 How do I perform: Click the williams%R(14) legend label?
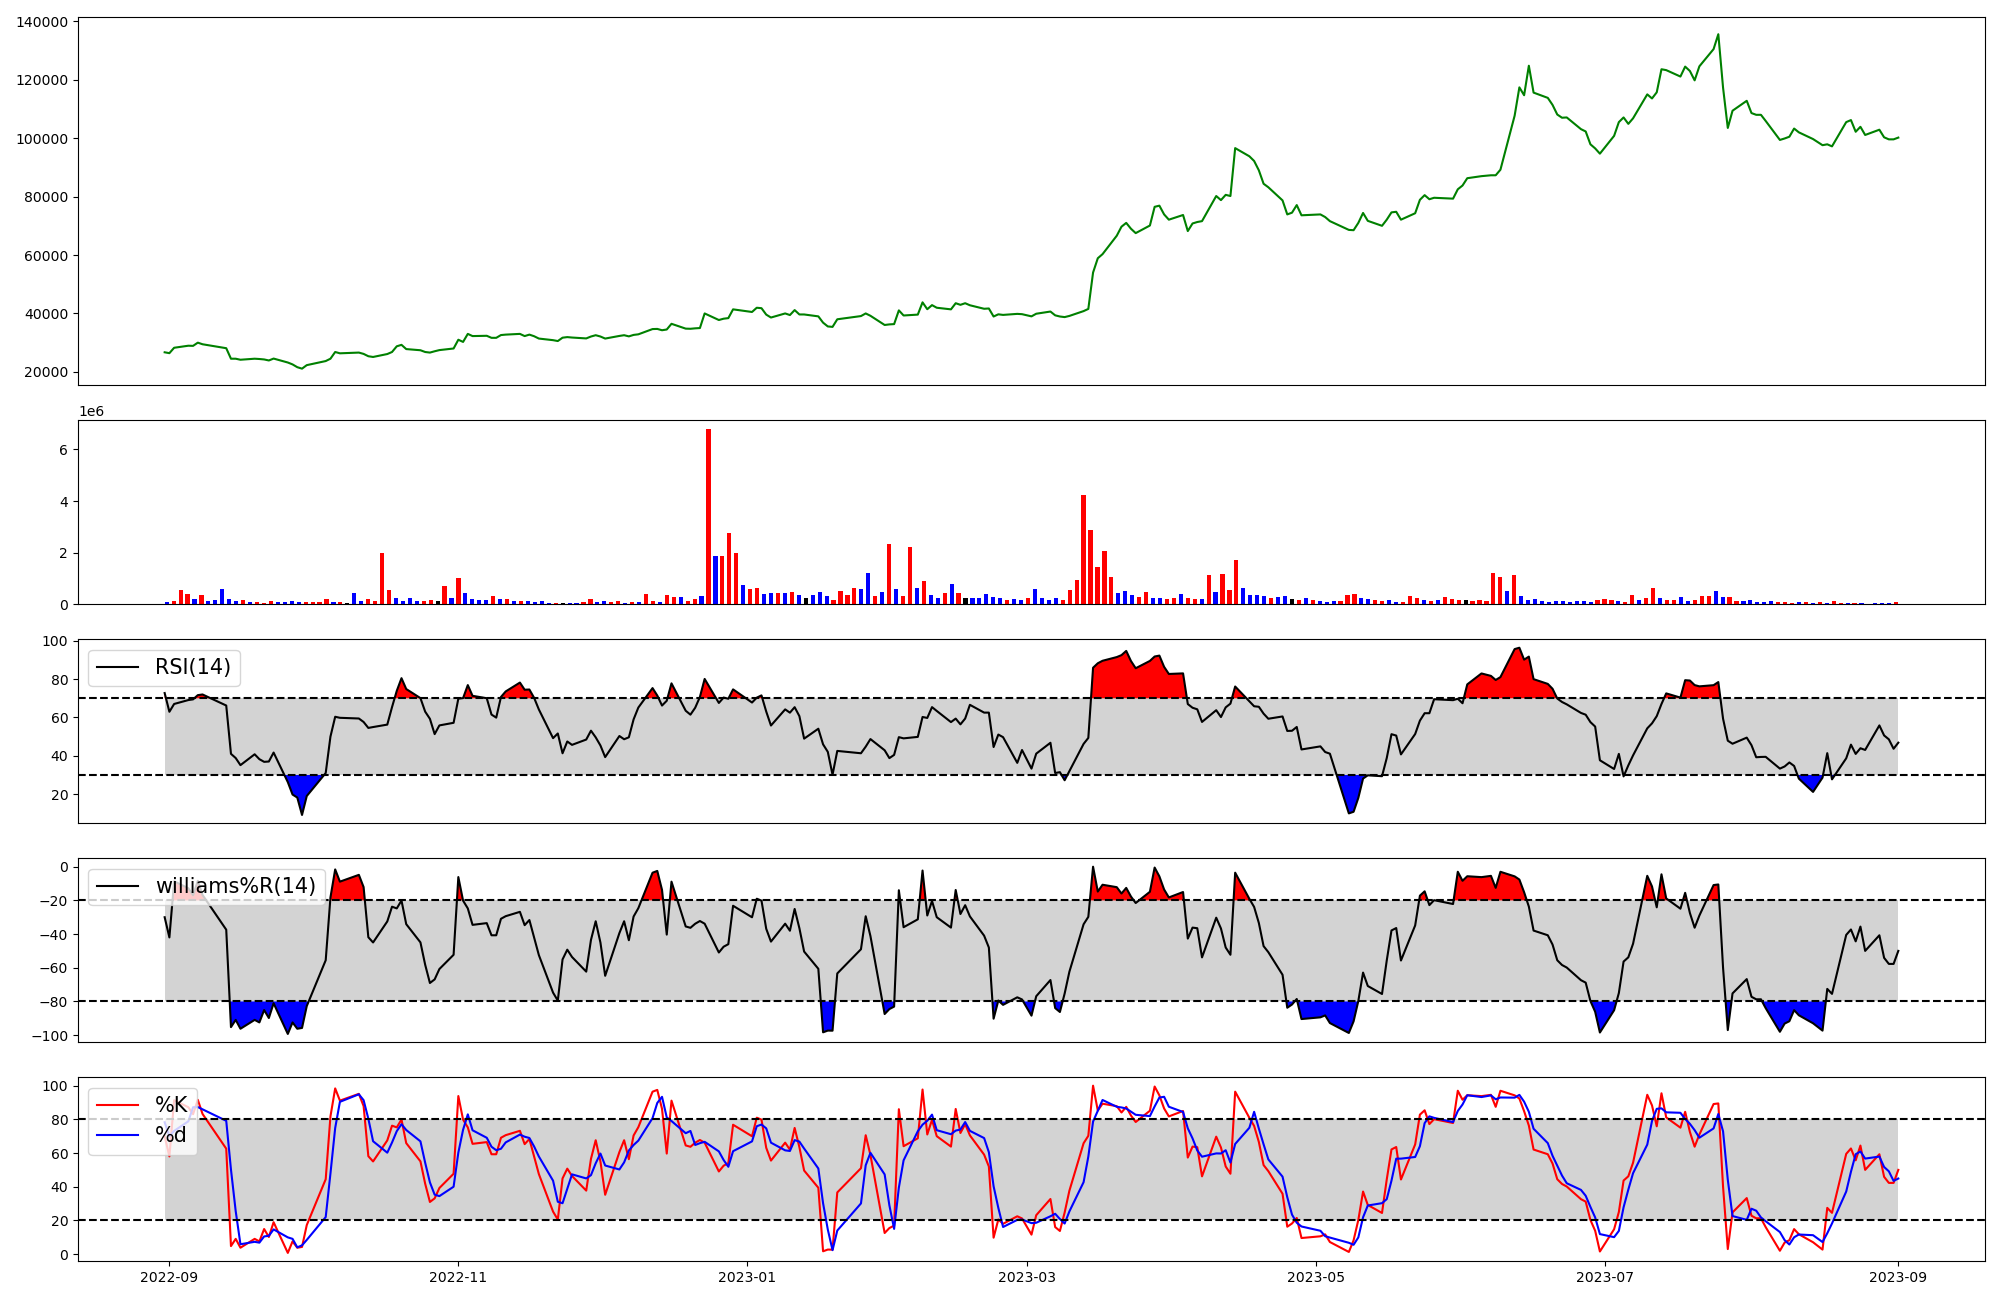click(235, 886)
